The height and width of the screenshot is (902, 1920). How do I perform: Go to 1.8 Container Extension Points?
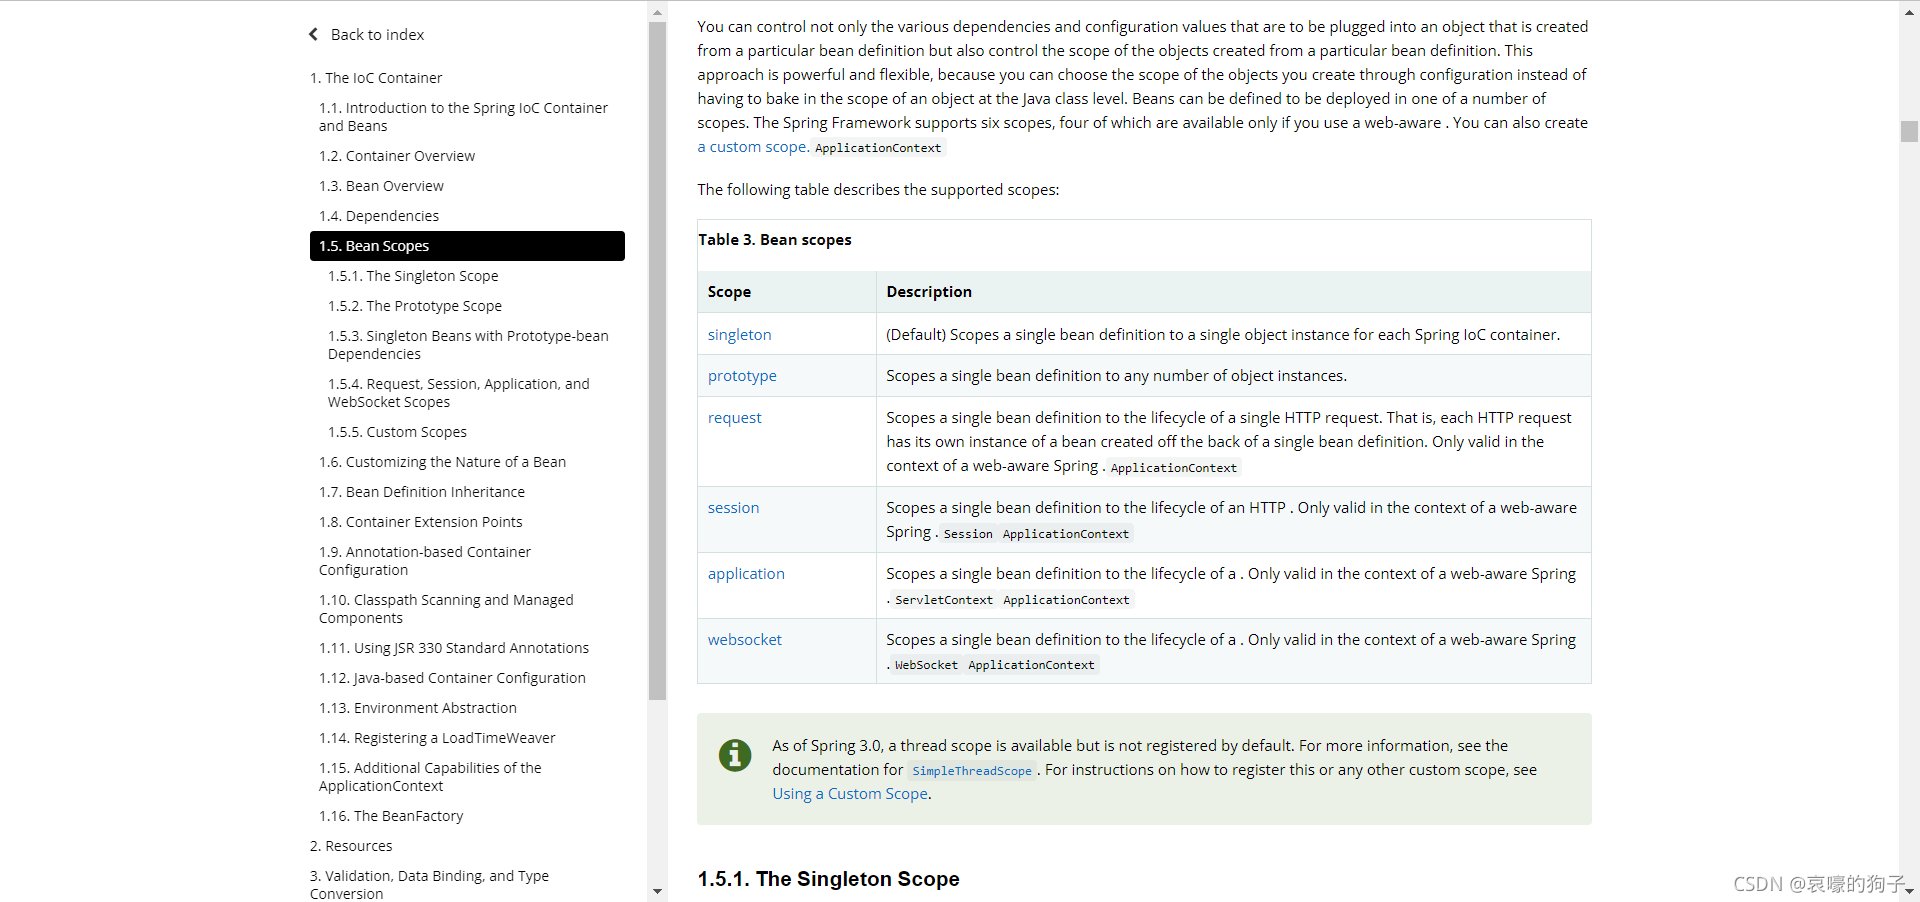421,522
